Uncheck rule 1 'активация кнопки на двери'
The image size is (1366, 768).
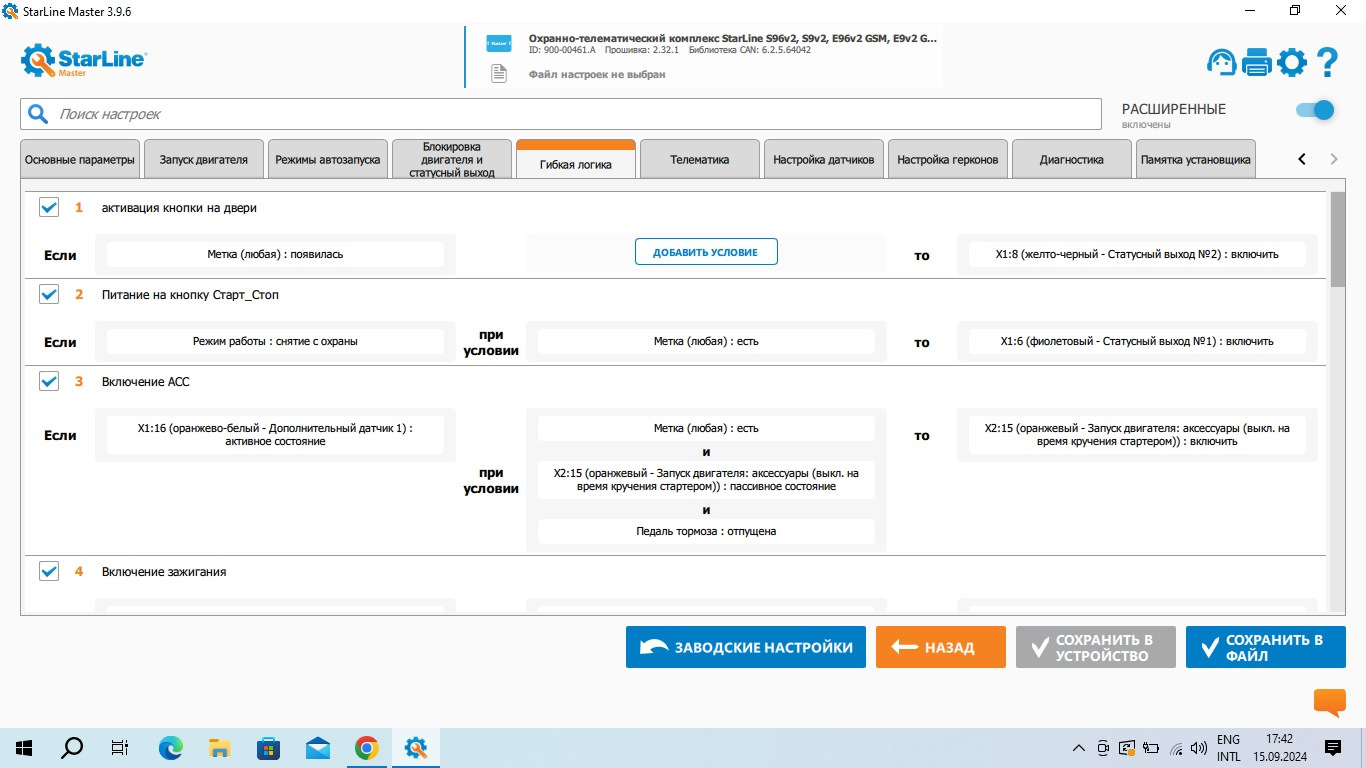coord(49,208)
